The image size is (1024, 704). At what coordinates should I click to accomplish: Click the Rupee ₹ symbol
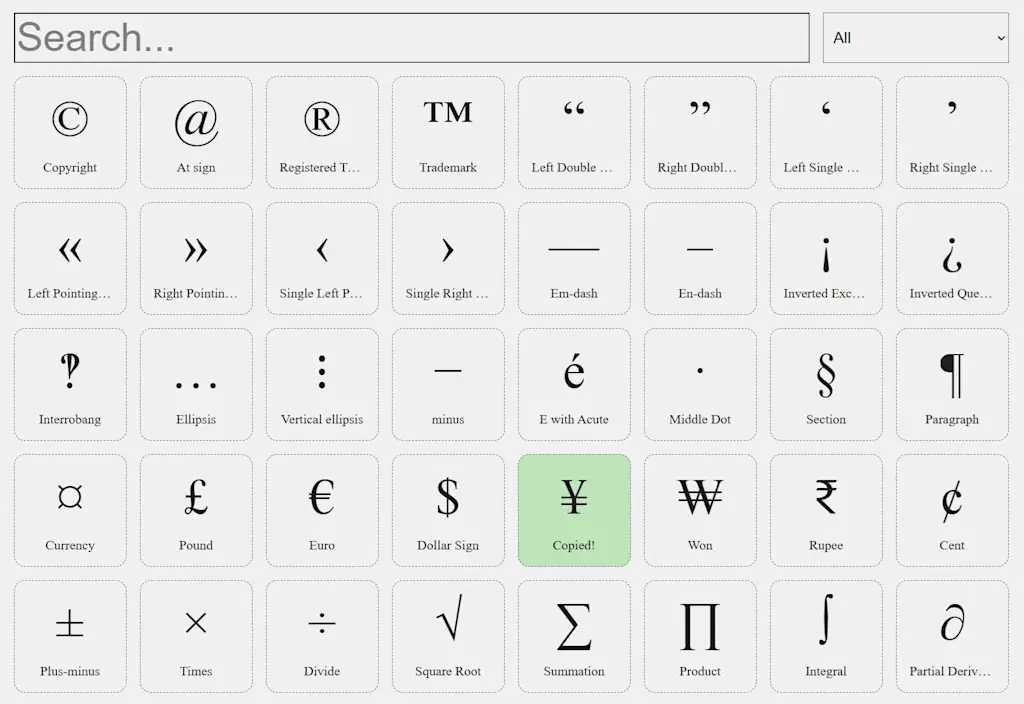point(826,510)
